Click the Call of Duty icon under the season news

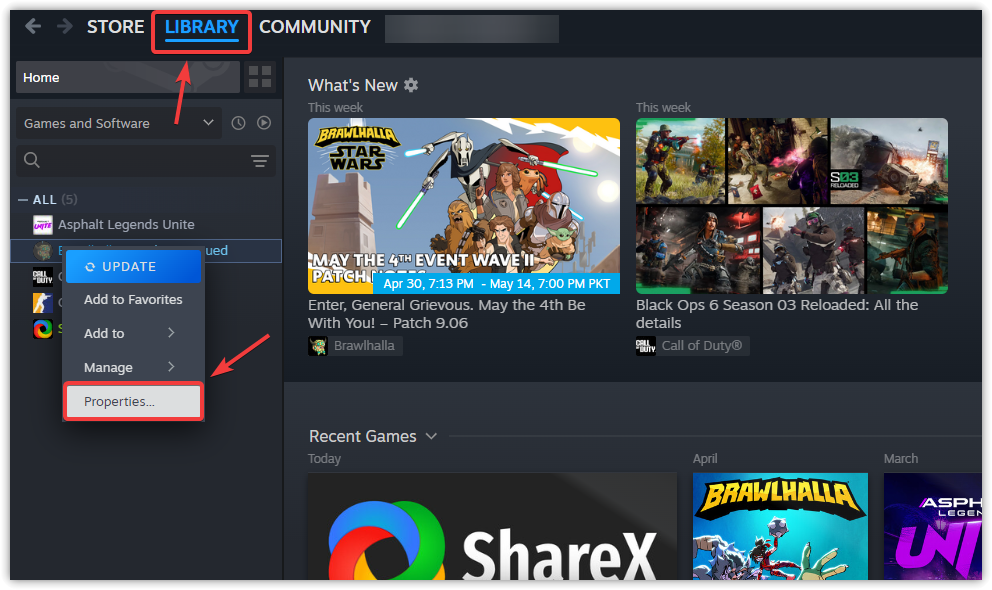tap(645, 345)
